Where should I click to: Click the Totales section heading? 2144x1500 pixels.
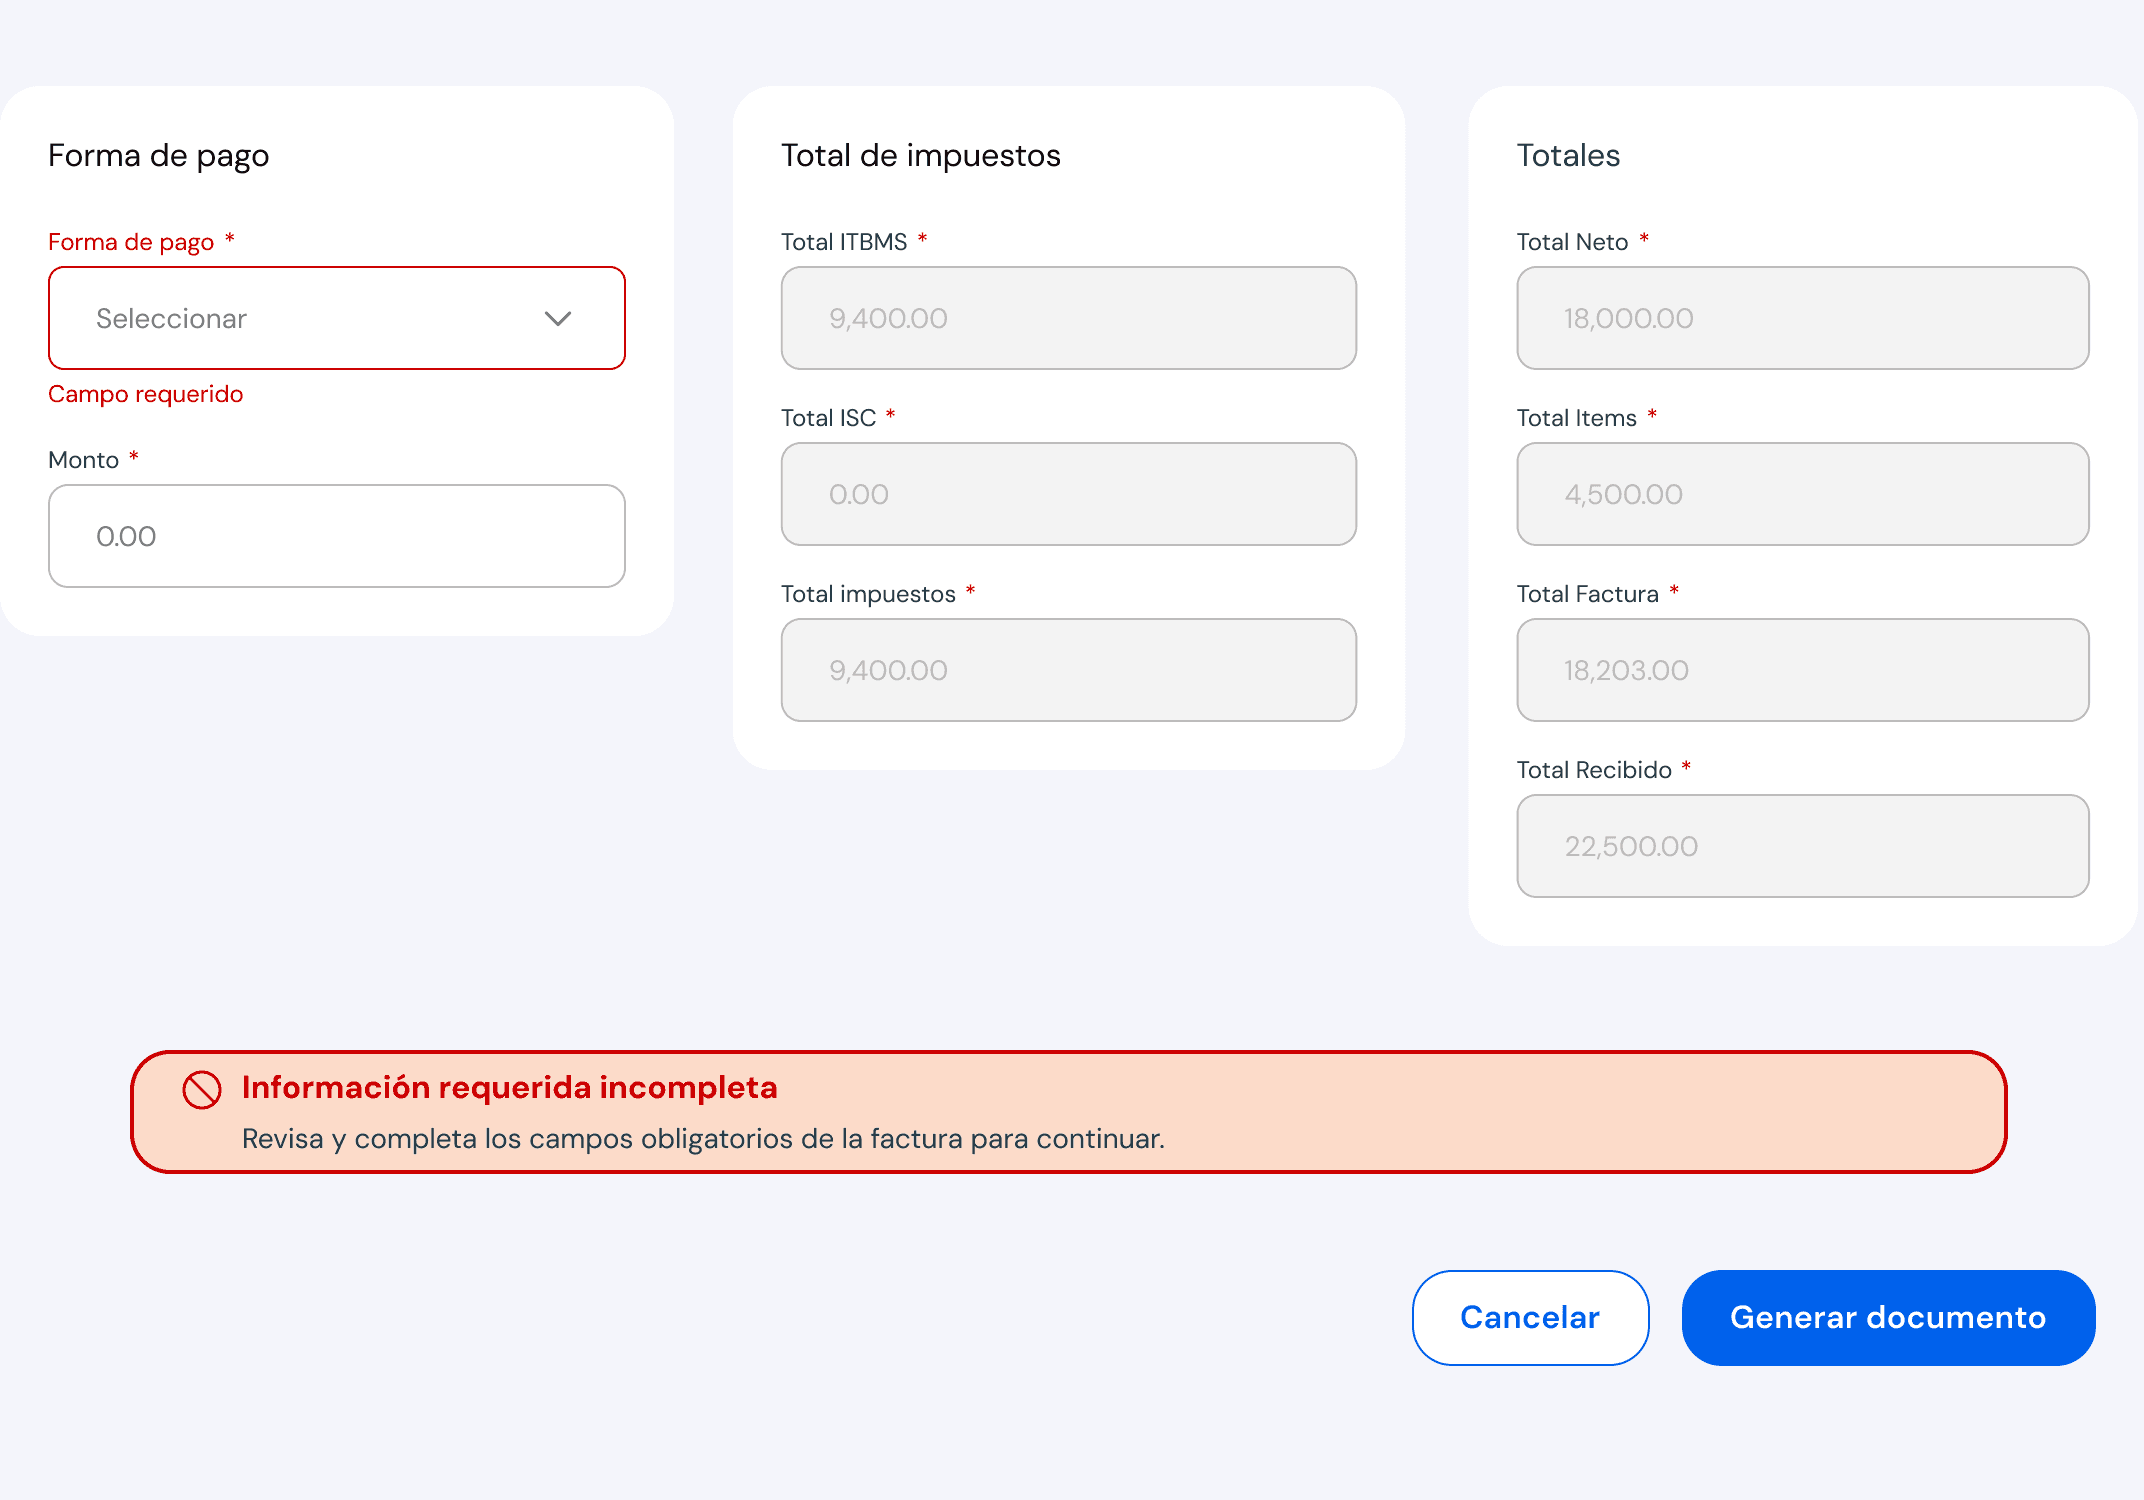tap(1568, 155)
